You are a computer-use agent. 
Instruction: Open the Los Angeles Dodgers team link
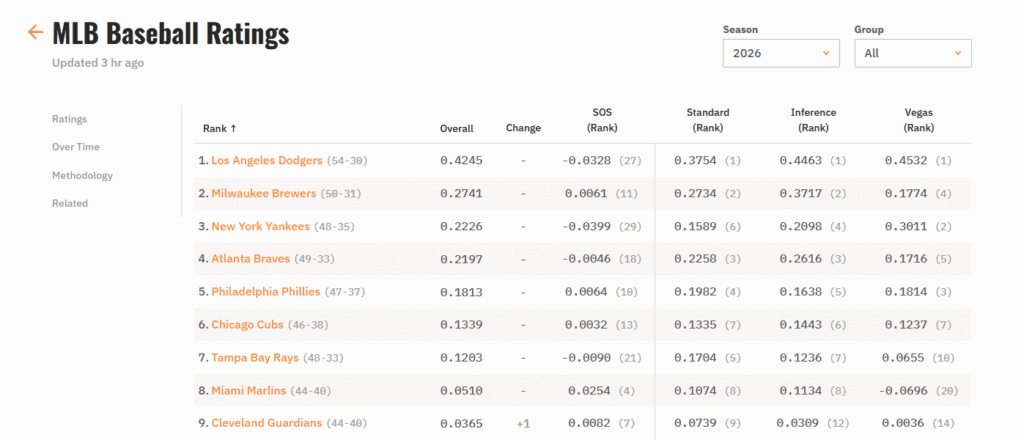click(266, 161)
